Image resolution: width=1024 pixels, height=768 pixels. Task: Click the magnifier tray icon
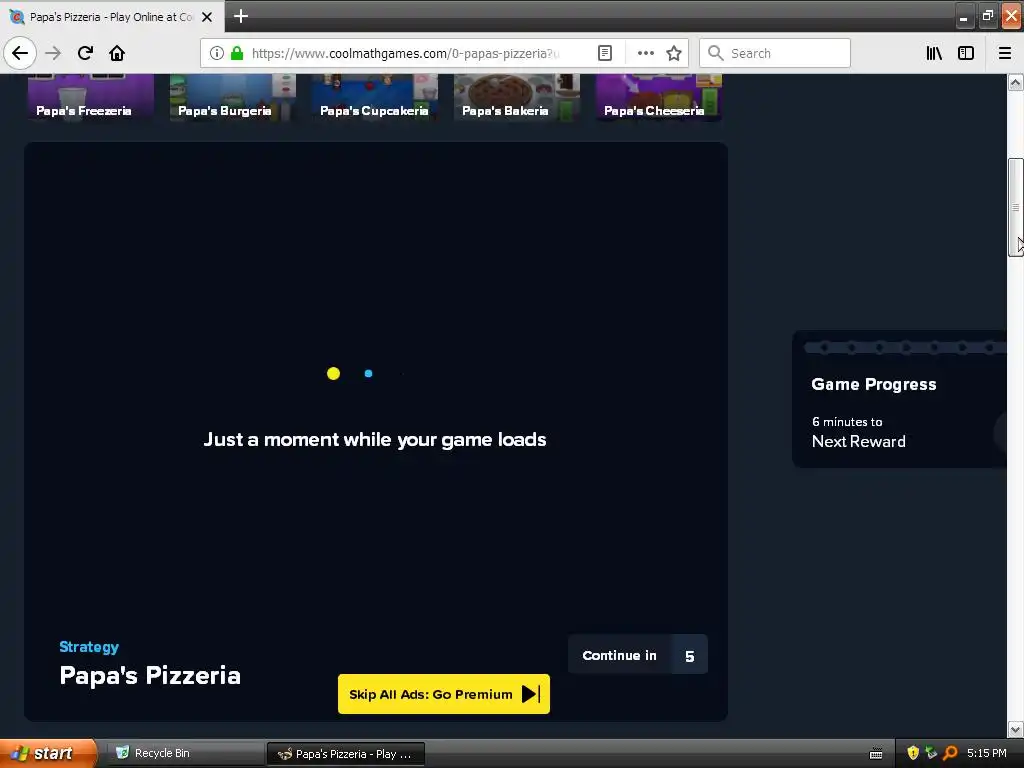[950, 753]
